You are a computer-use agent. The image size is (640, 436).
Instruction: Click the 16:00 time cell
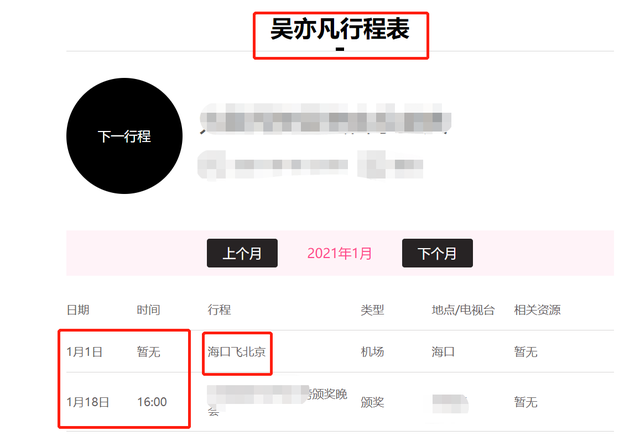pos(152,402)
